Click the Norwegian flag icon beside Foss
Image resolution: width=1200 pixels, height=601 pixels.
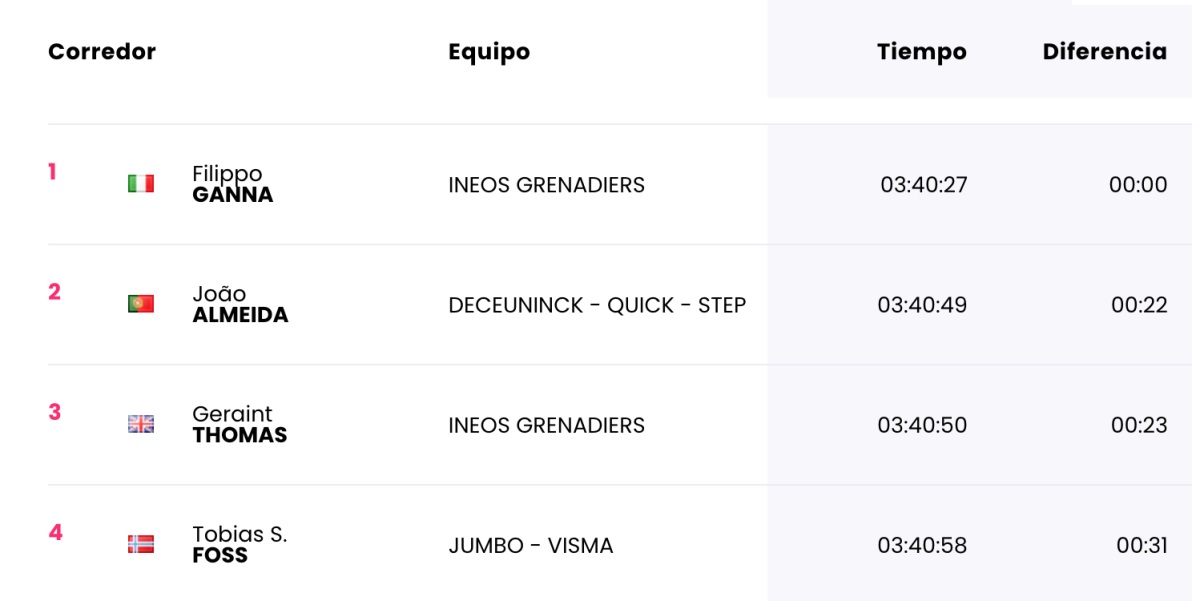click(x=141, y=544)
